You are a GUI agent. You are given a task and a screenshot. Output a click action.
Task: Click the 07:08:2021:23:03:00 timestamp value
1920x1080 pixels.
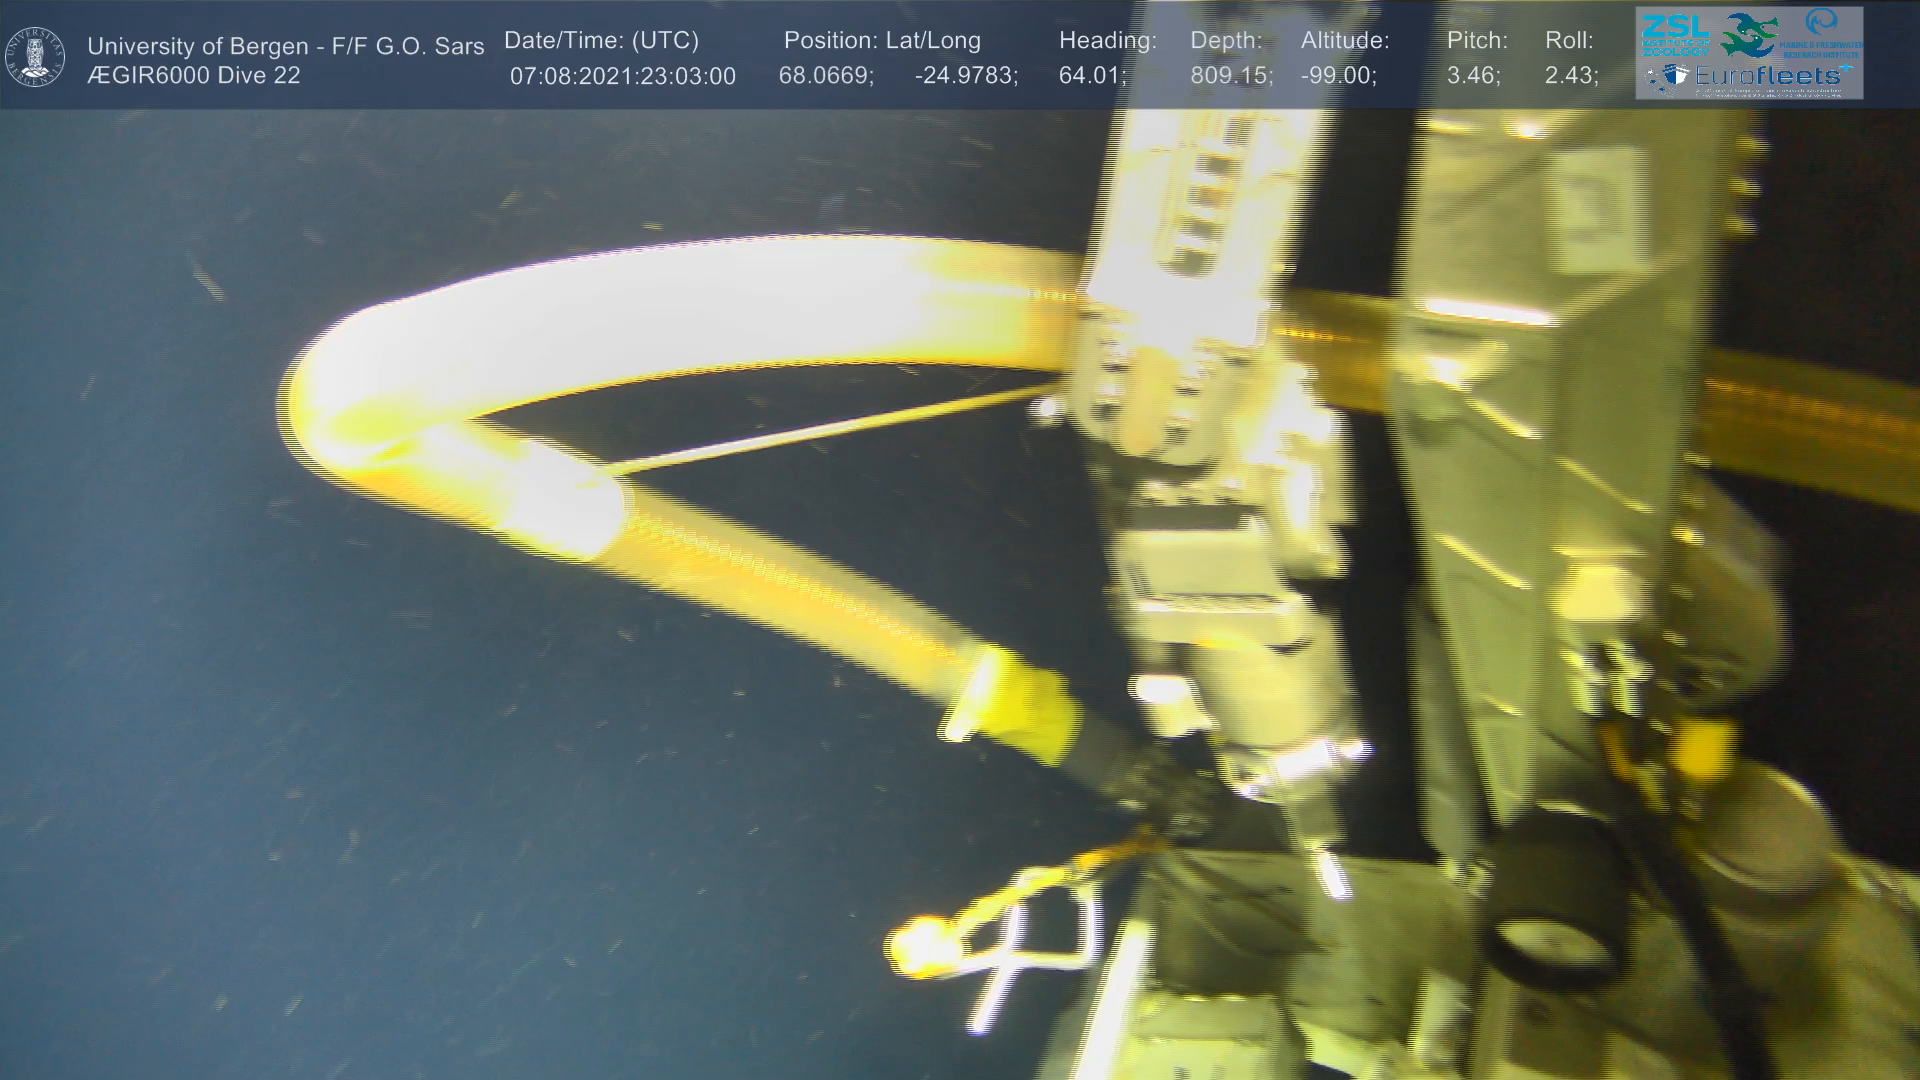(x=622, y=77)
